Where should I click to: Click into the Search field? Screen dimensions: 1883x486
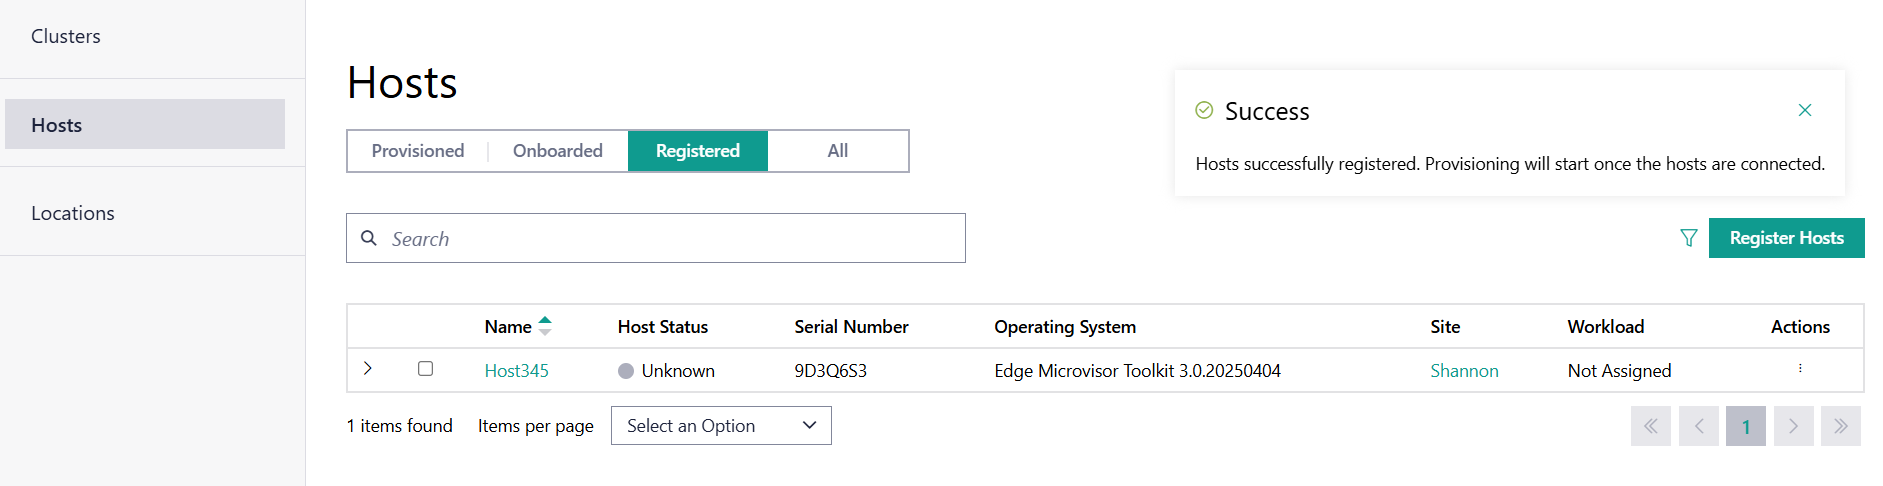point(670,239)
